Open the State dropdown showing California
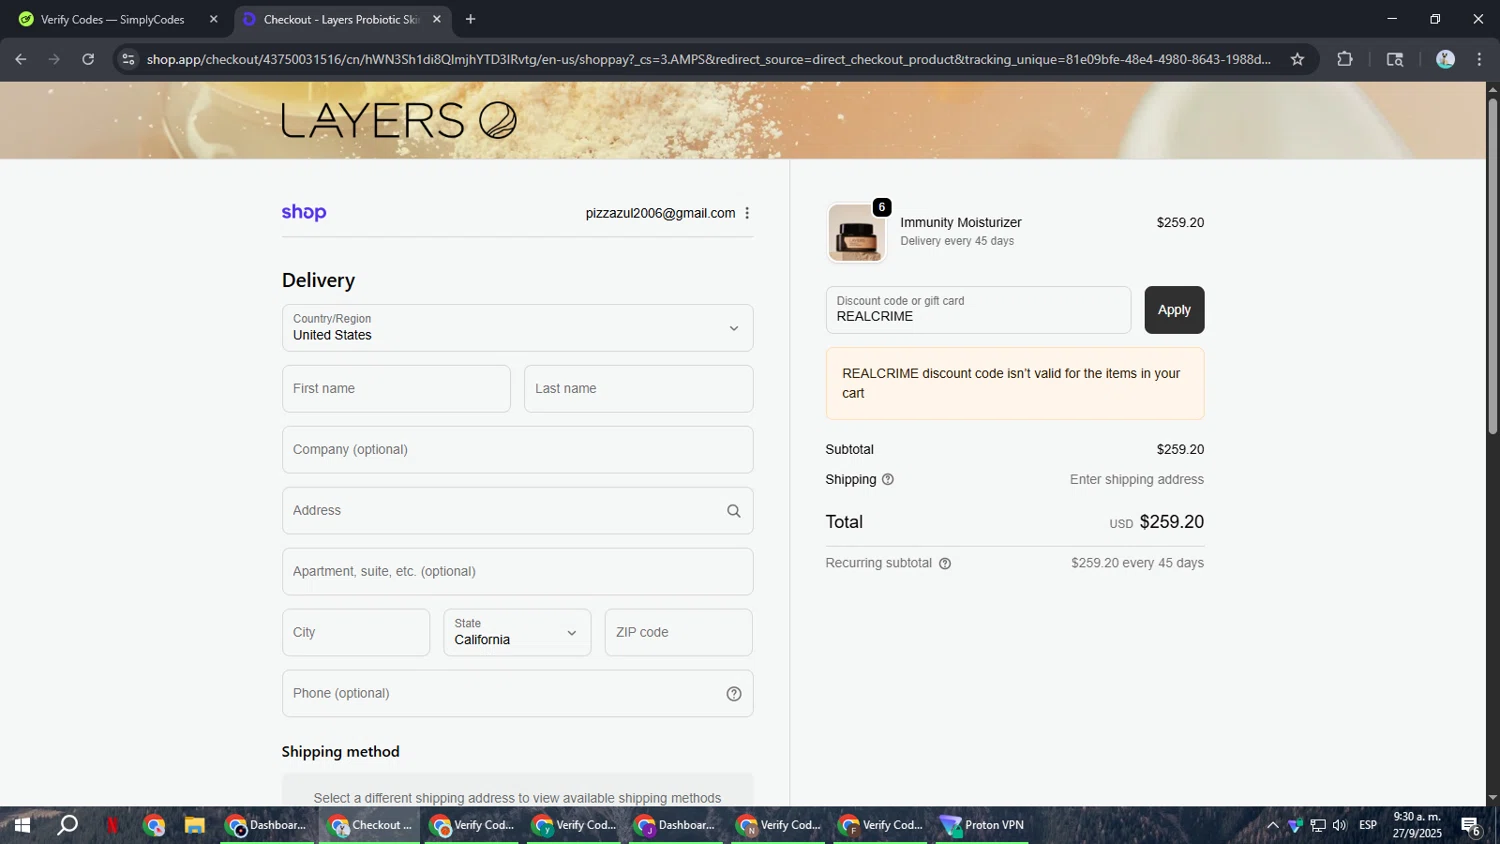 click(517, 633)
